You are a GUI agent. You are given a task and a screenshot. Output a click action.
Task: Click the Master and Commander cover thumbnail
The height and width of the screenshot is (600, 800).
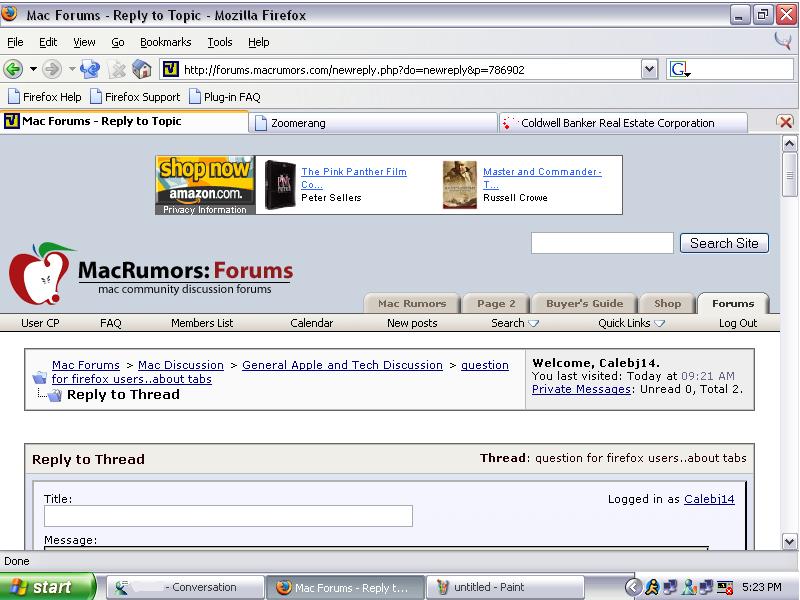click(459, 185)
